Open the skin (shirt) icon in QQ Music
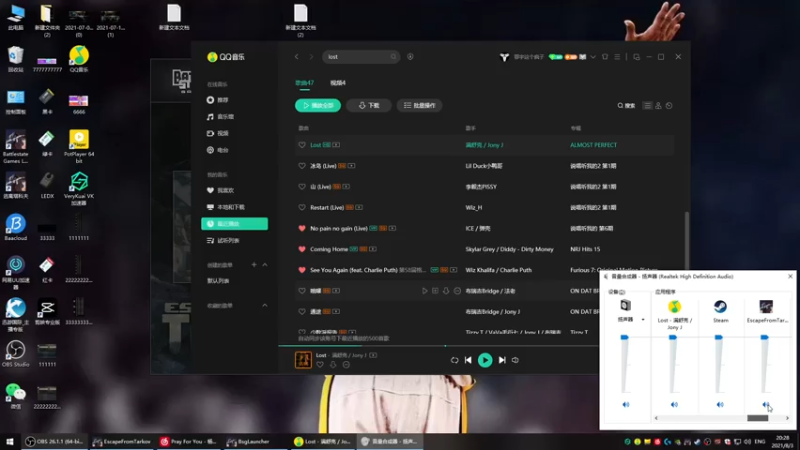 point(605,57)
